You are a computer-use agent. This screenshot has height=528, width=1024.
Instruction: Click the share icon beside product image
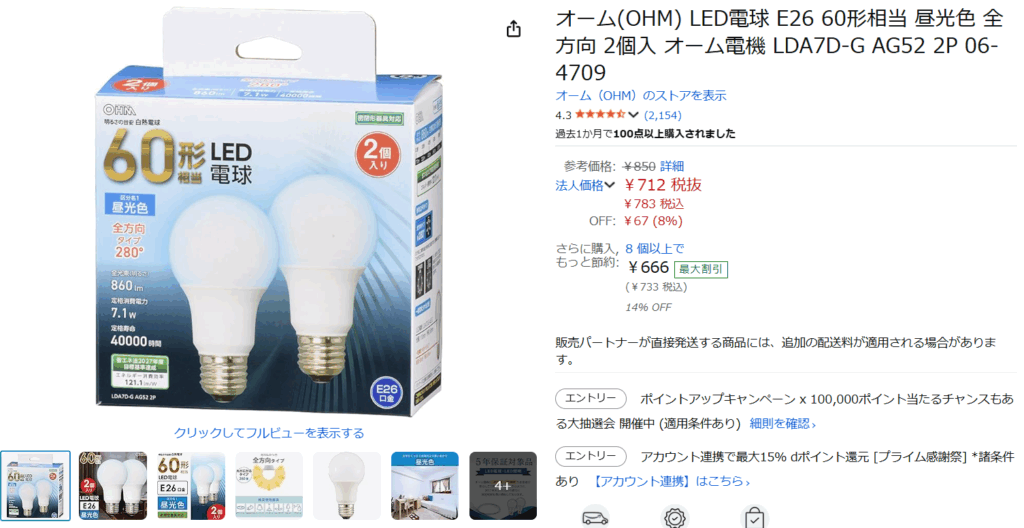point(514,29)
